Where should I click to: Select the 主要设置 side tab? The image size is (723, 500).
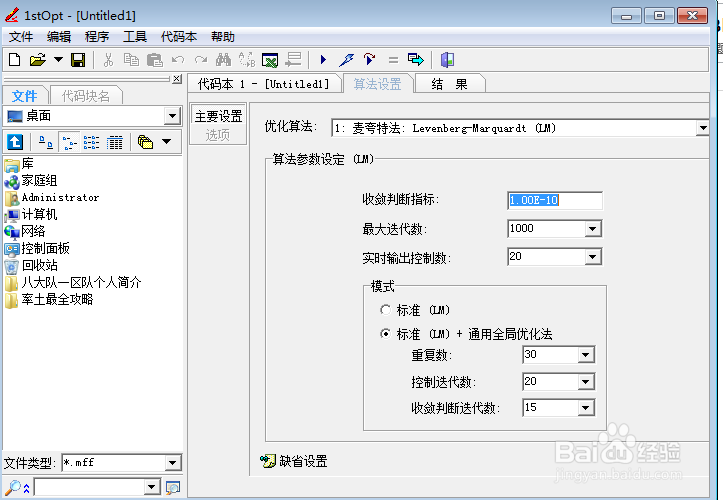(x=219, y=116)
